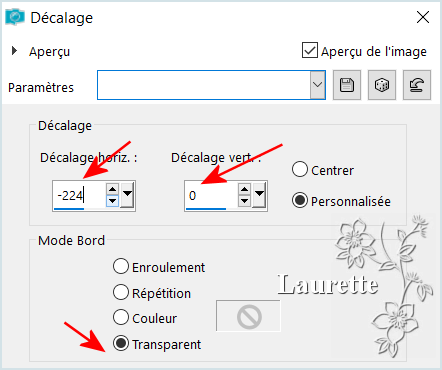Decrease horizontal offset with down arrow
The width and height of the screenshot is (442, 370).
pyautogui.click(x=112, y=201)
